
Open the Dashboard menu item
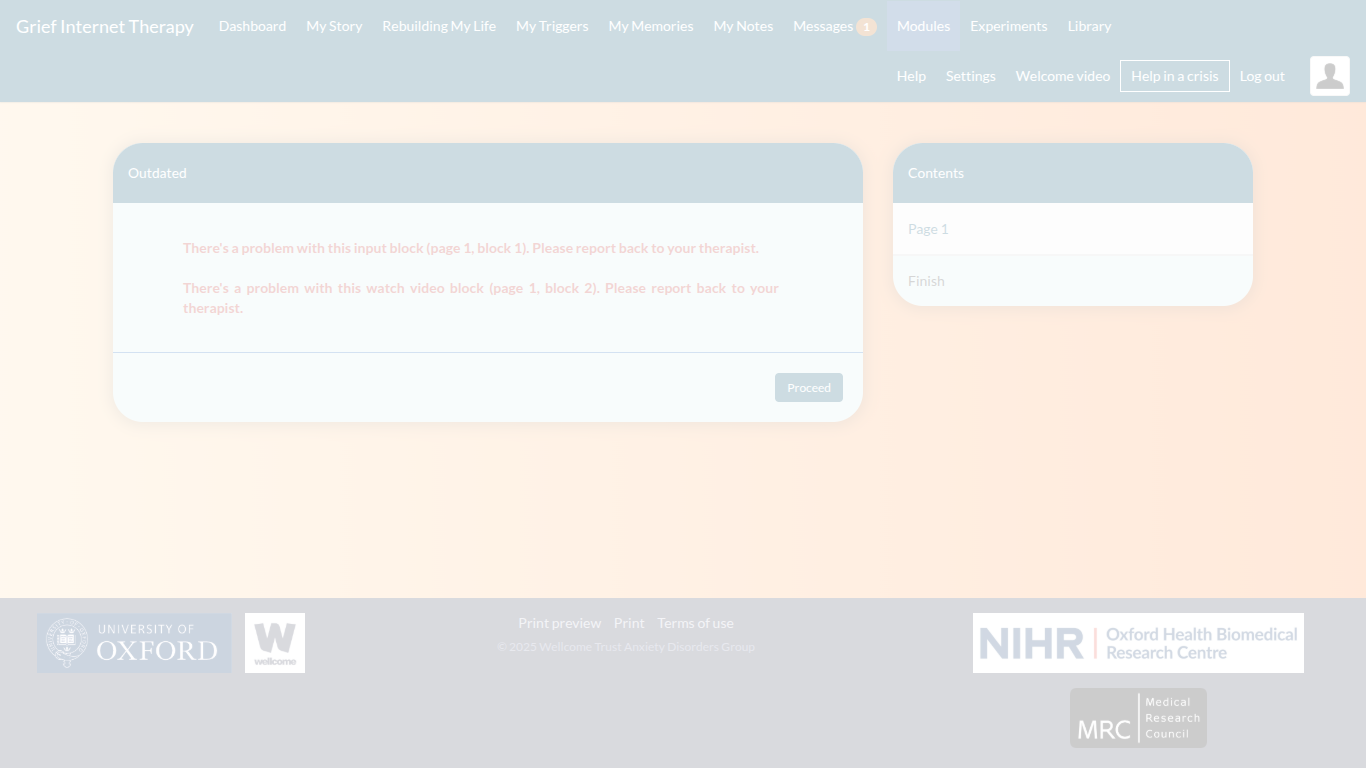(x=252, y=26)
